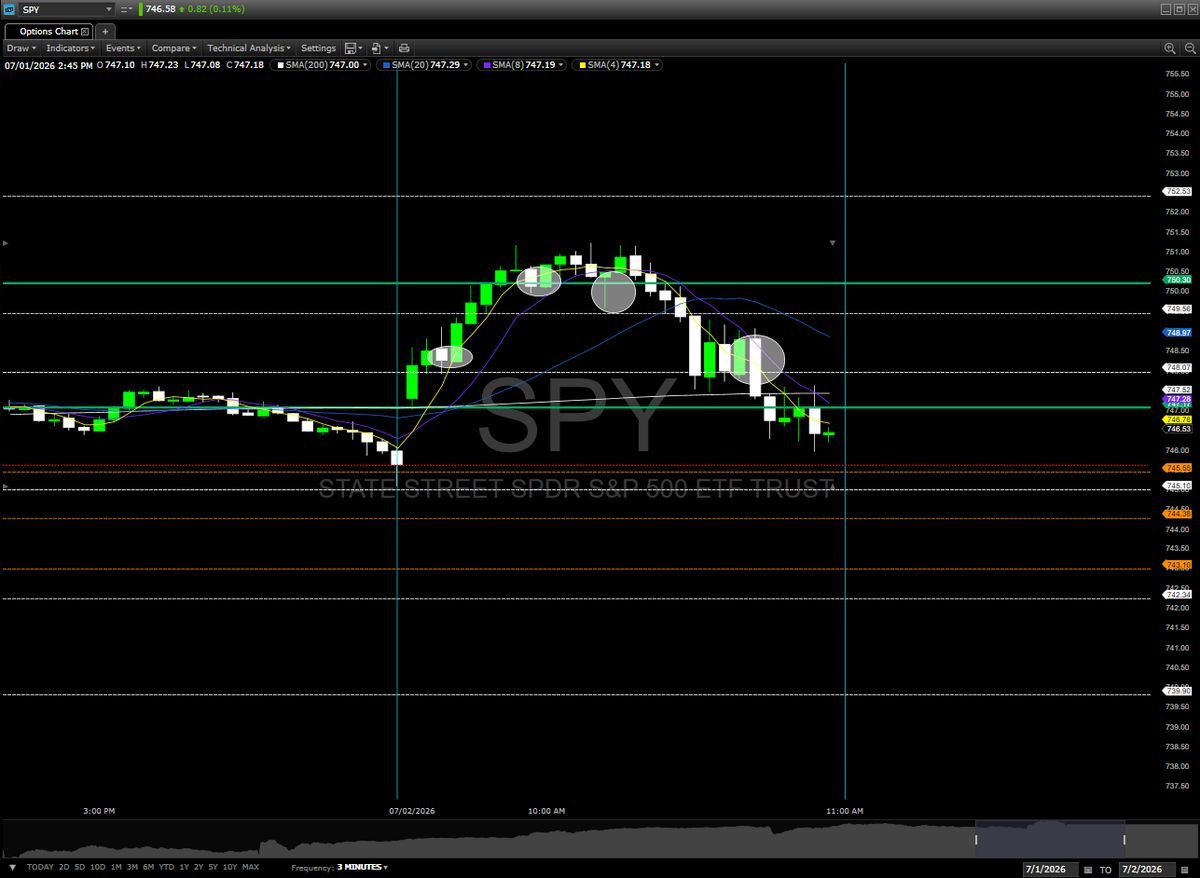The width and height of the screenshot is (1200, 878).
Task: Open the save chart menu
Action: [352, 48]
